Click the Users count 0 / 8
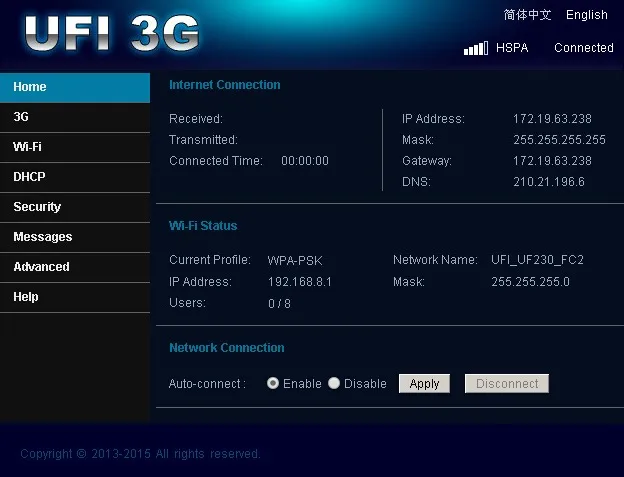Screen dimensions: 624x477 coord(279,304)
